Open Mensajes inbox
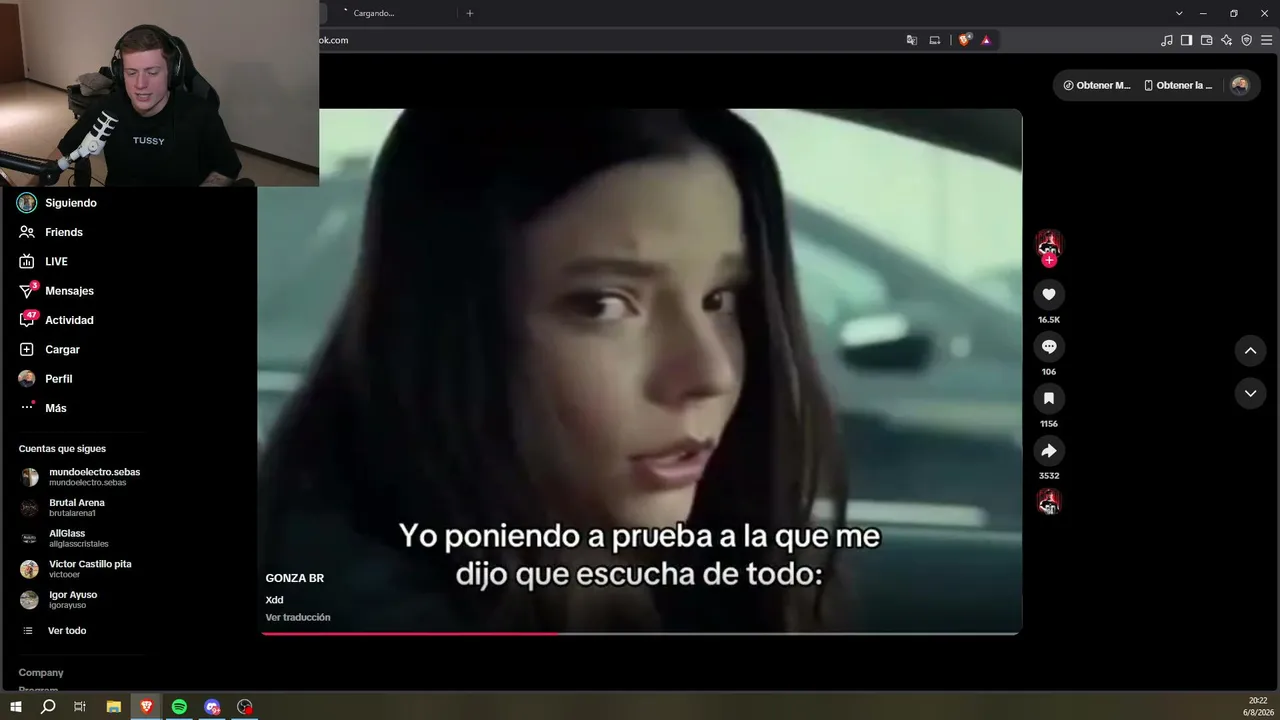This screenshot has width=1280, height=720. (x=69, y=291)
